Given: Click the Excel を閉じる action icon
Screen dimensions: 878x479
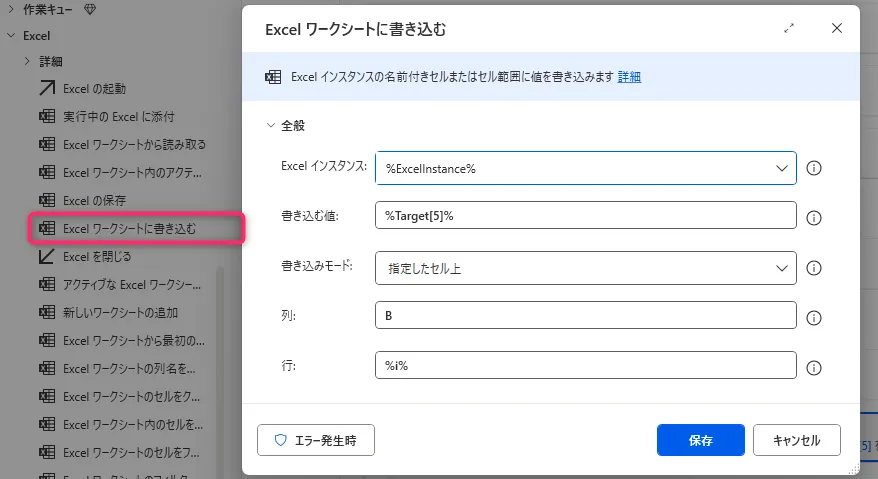Looking at the screenshot, I should tap(46, 256).
